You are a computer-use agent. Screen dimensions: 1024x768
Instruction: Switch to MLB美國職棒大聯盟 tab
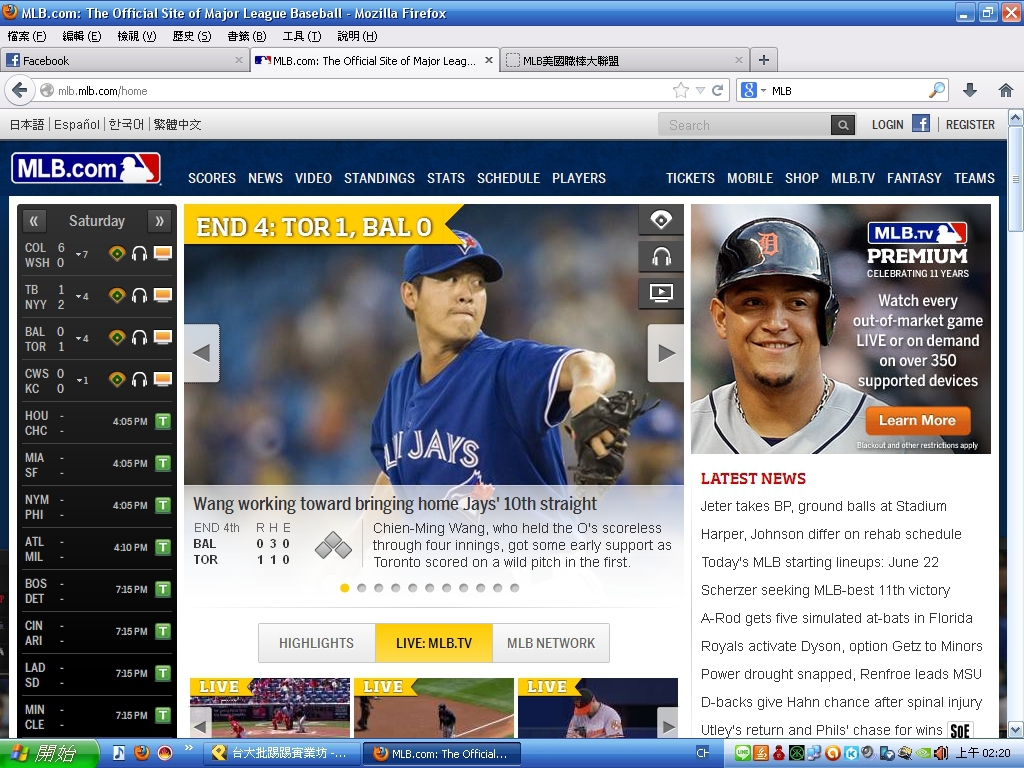click(x=625, y=60)
